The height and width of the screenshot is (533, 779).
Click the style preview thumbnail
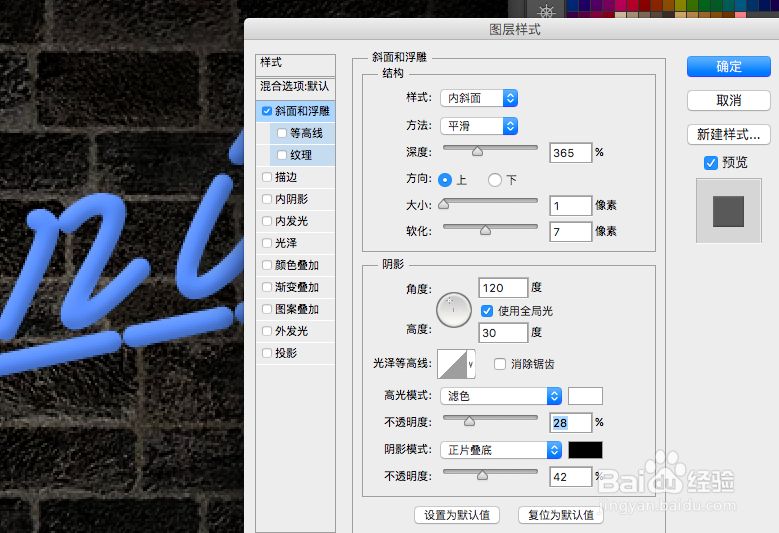coord(729,211)
